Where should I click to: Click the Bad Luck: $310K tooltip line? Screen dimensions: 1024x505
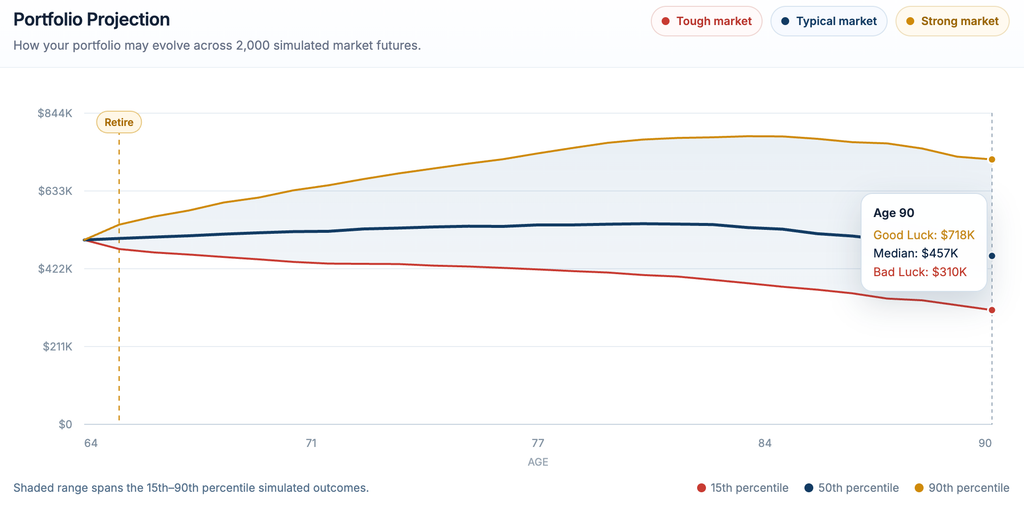[920, 272]
